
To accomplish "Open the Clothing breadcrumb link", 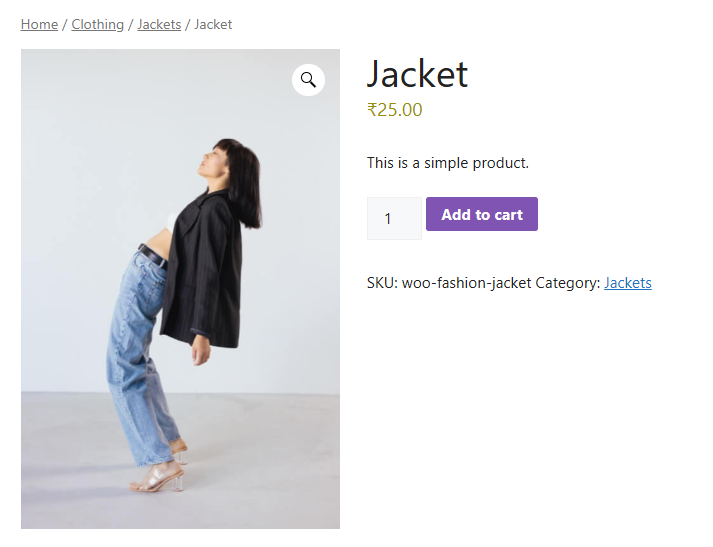I will coord(97,24).
